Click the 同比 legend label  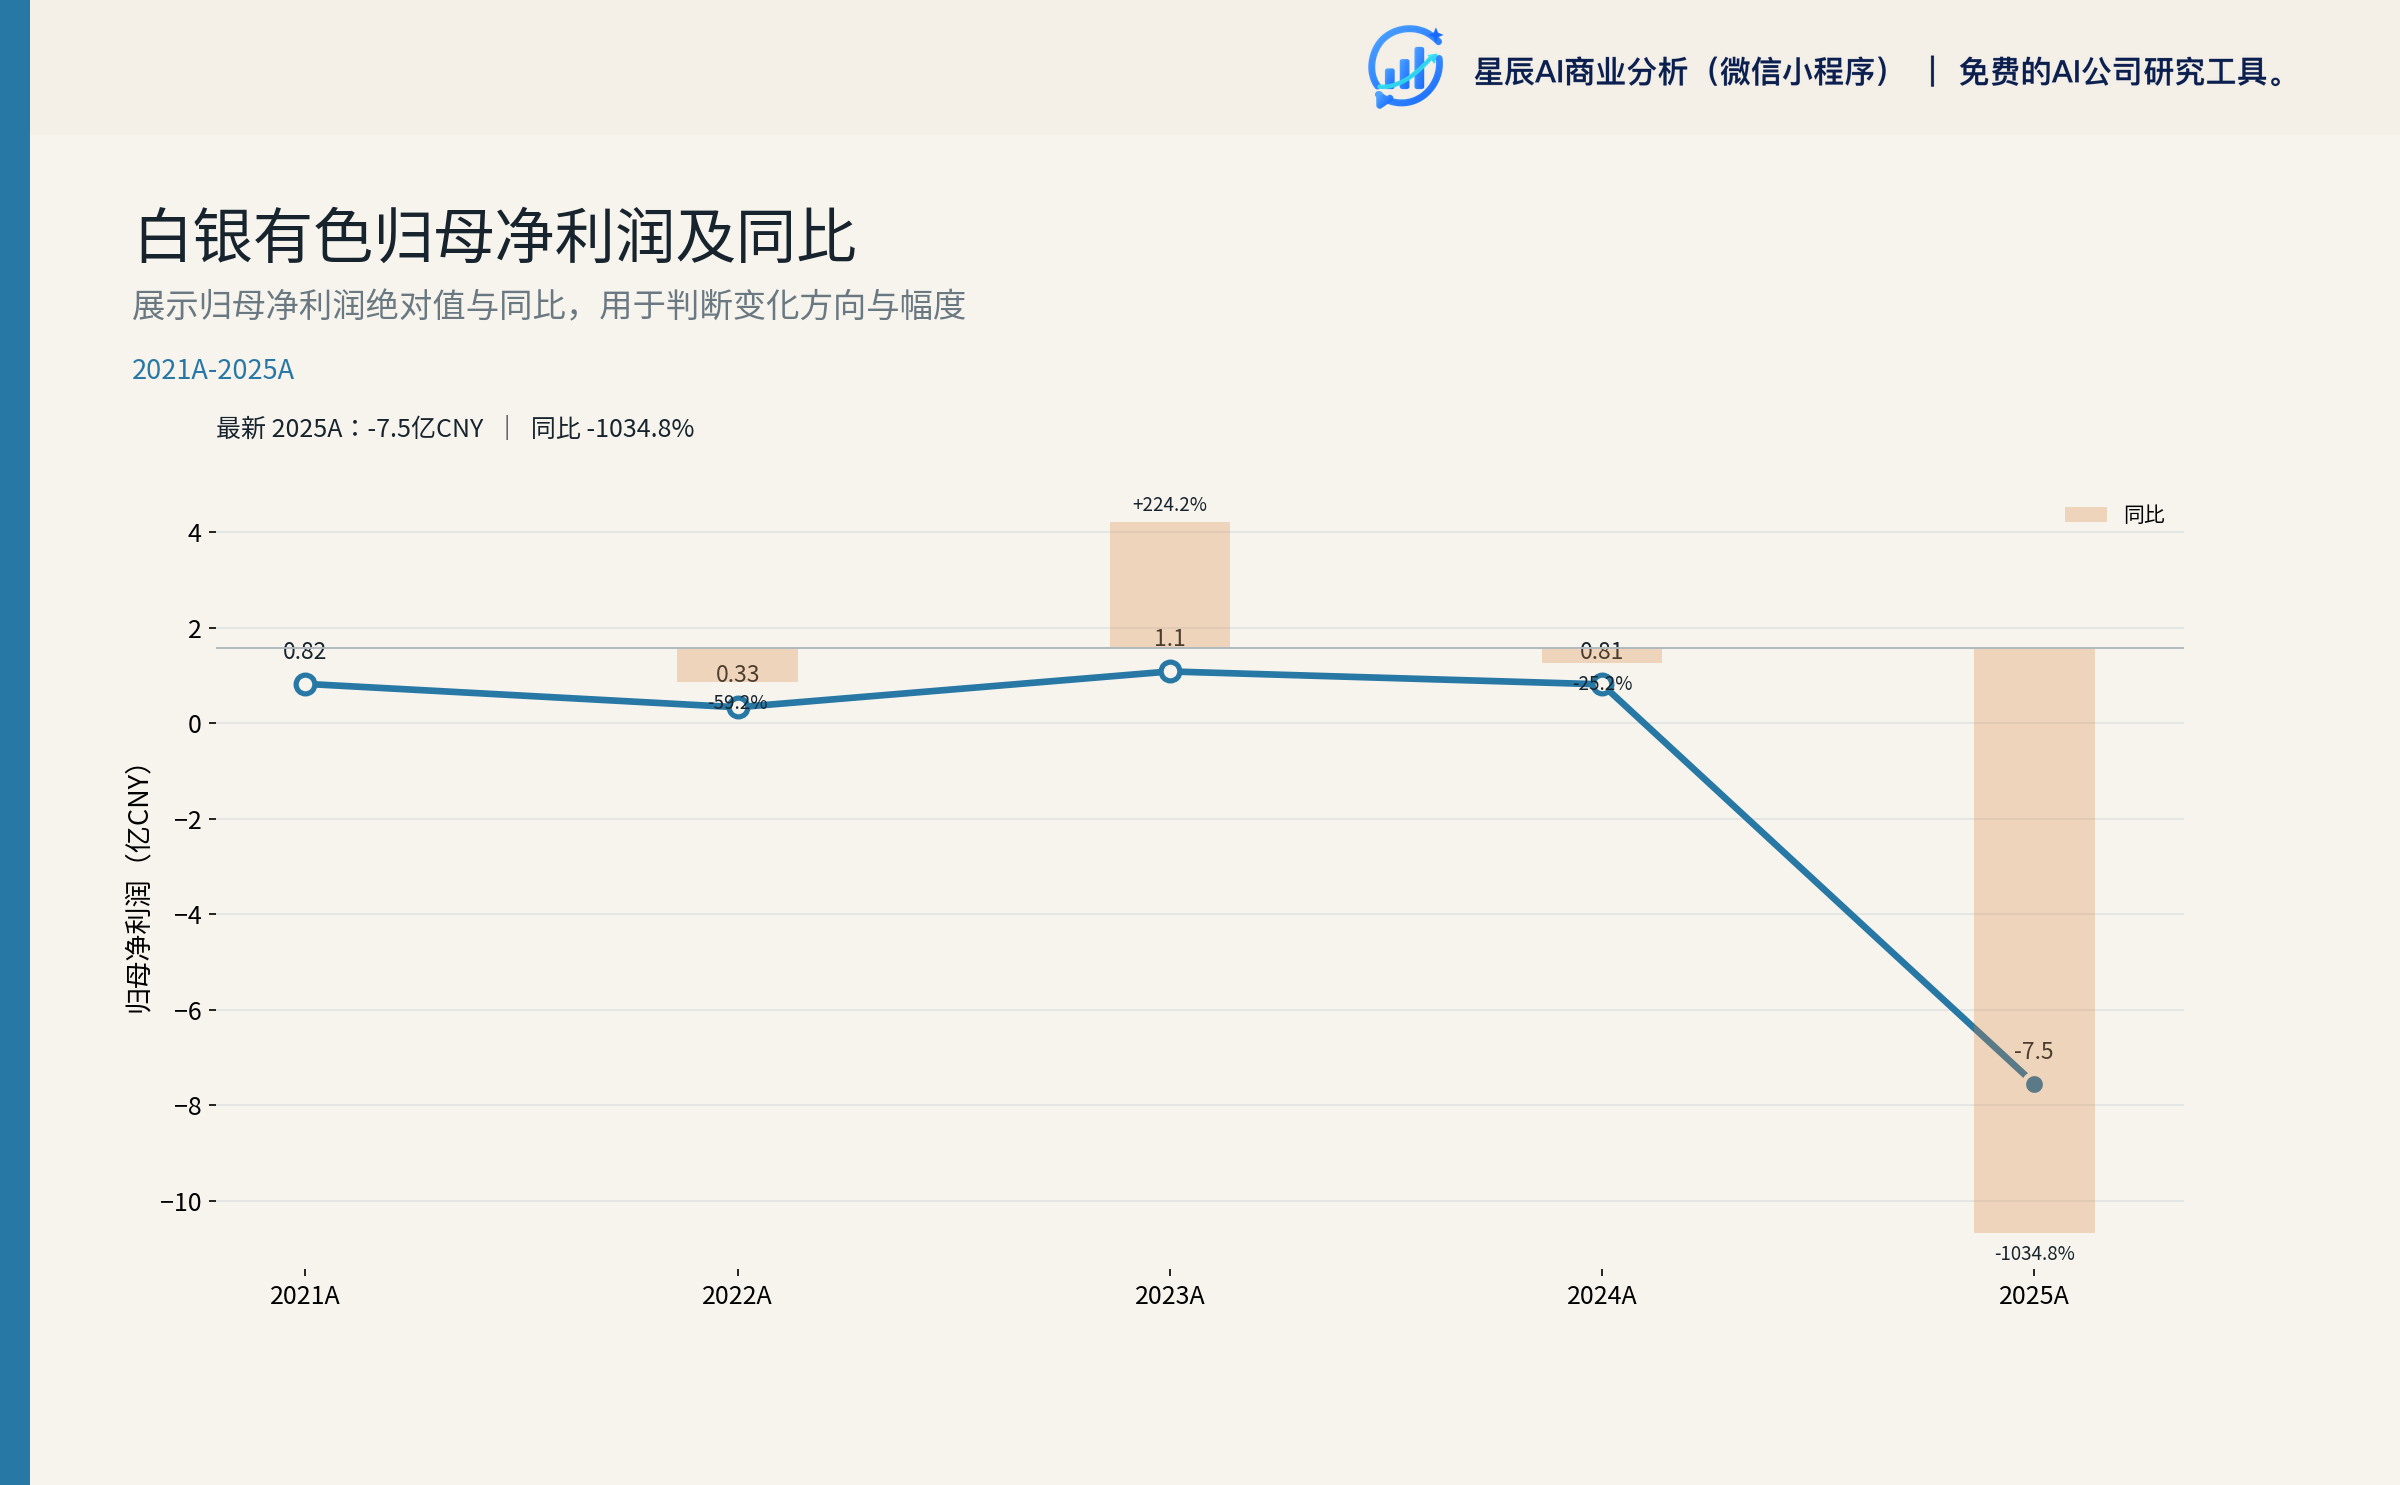pyautogui.click(x=2144, y=514)
